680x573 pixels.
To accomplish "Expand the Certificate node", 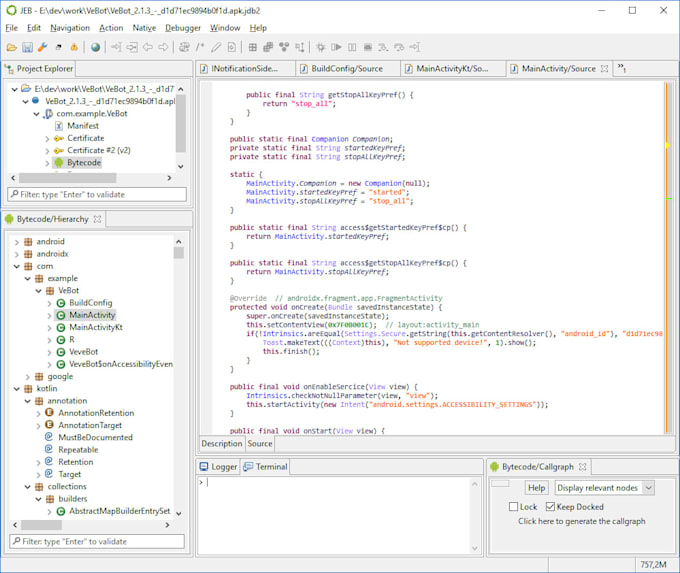I will 47,139.
